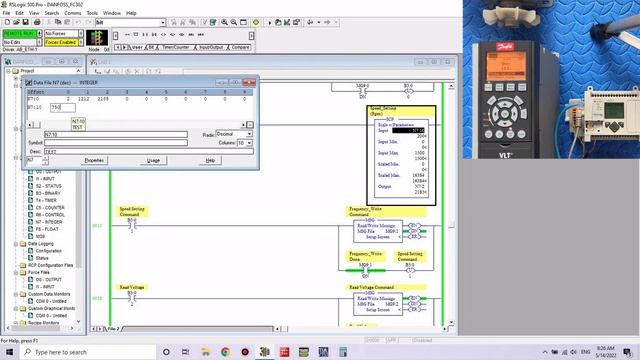Viewport: 640px width, 360px height.
Task: Click the online ladder animation icon
Action: point(97,38)
